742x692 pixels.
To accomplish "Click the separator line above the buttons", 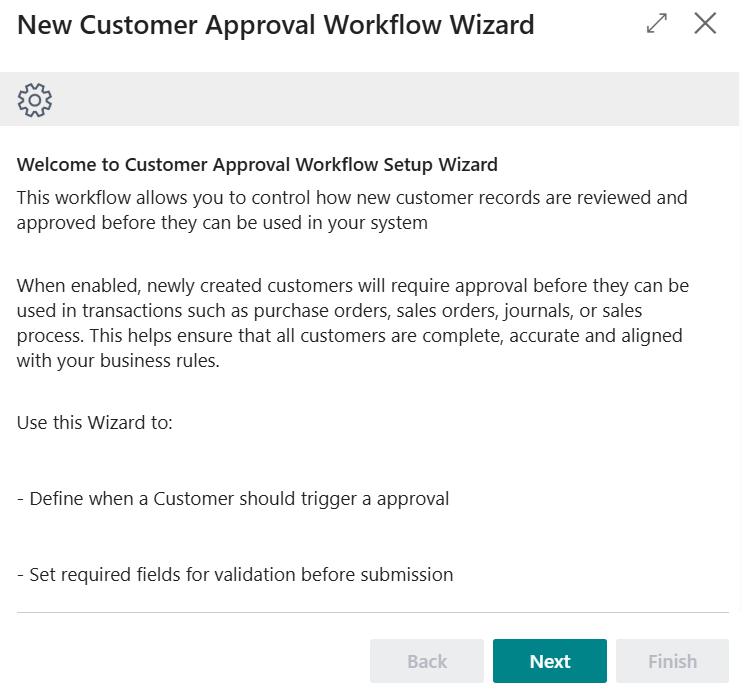I will click(372, 612).
